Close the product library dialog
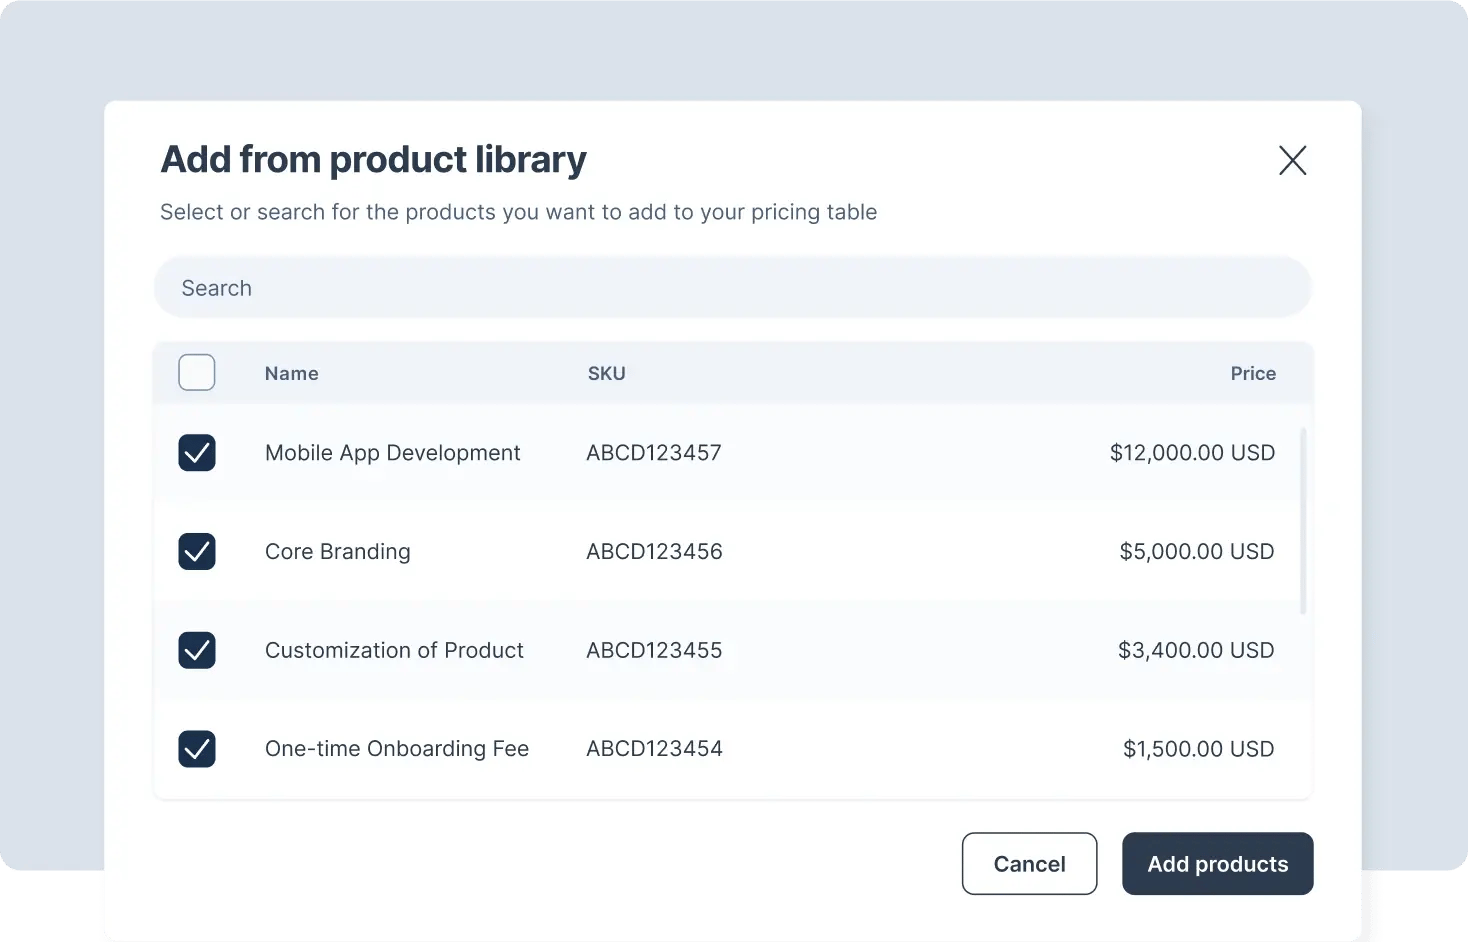This screenshot has height=942, width=1468. (1292, 160)
